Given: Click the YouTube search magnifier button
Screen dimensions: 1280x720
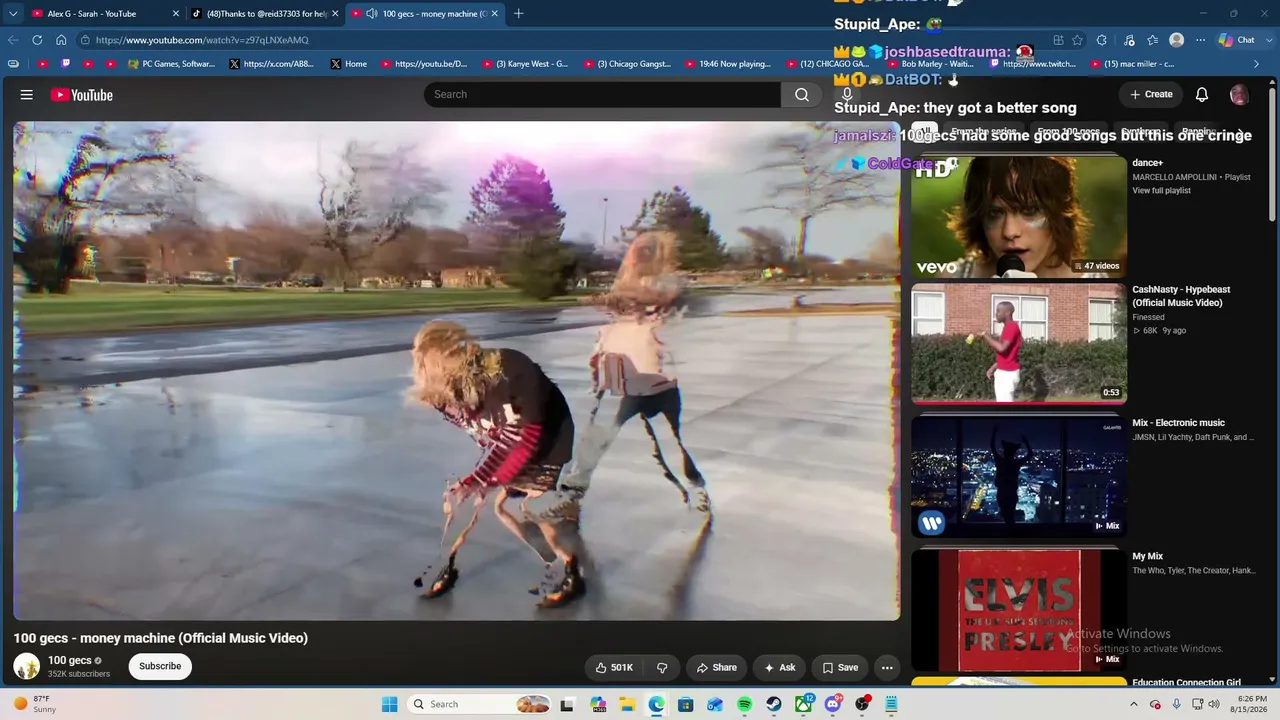Looking at the screenshot, I should 802,94.
